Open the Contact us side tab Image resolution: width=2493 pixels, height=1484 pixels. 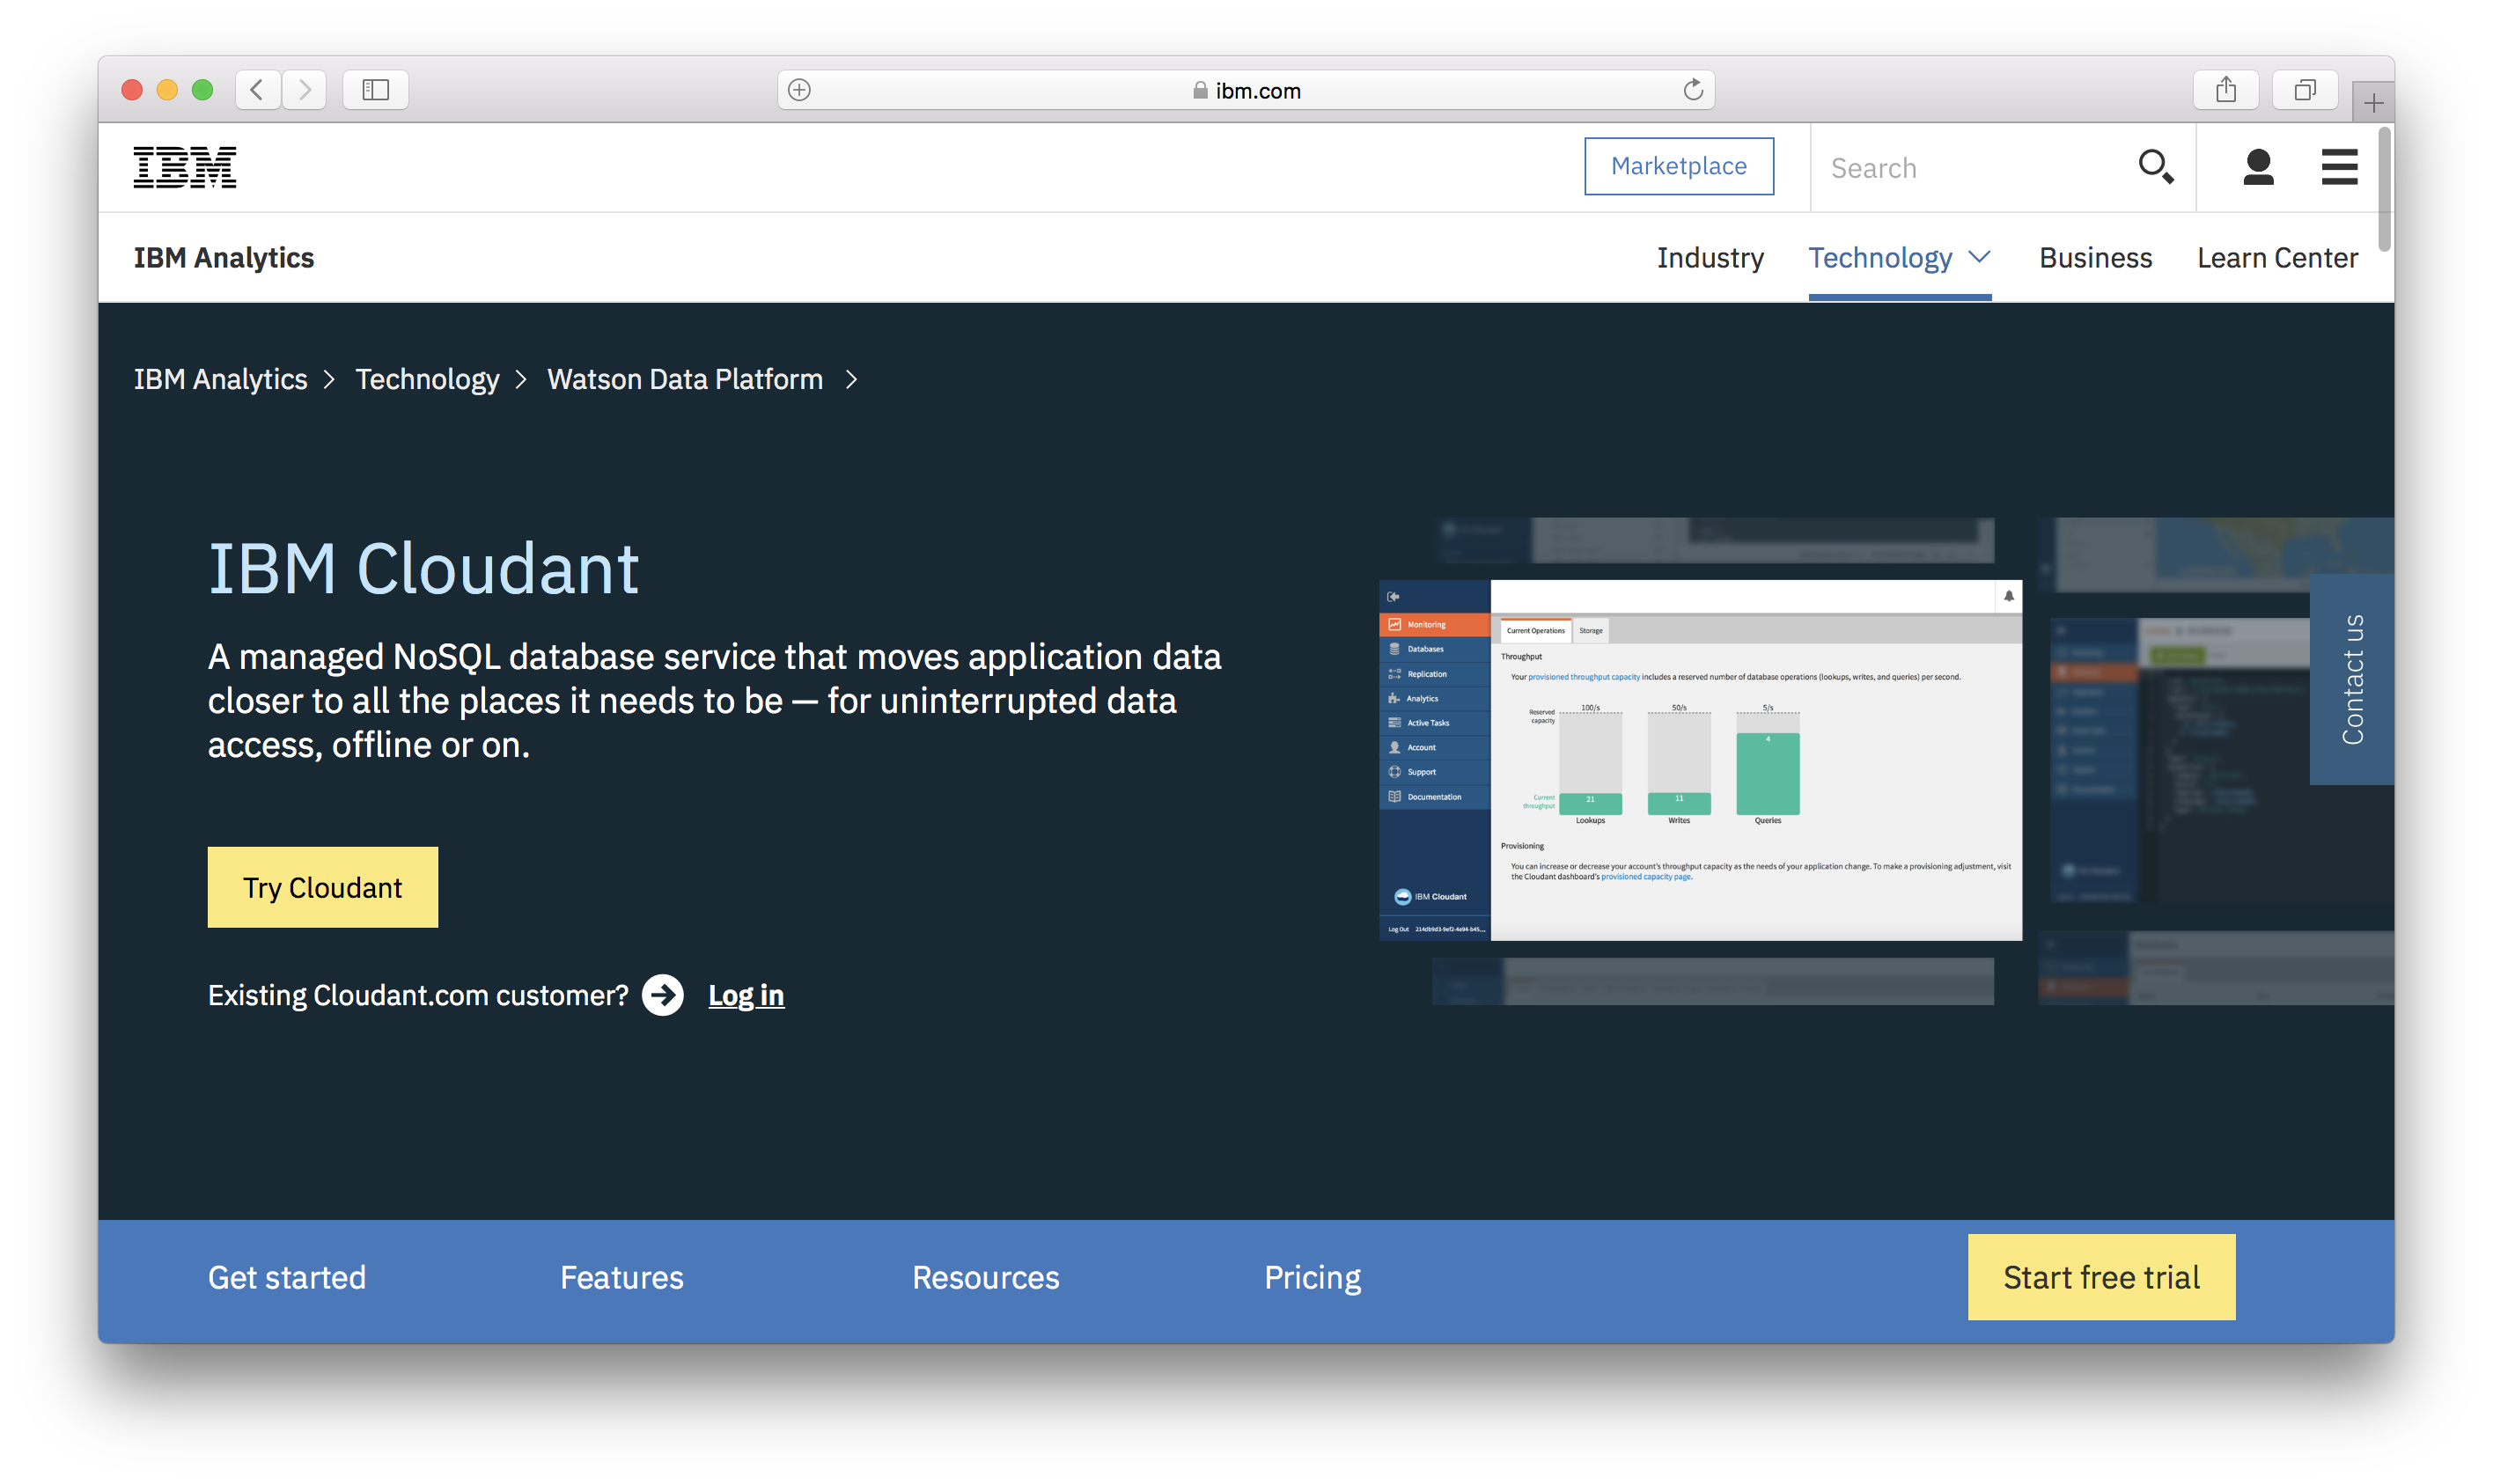(x=2350, y=679)
